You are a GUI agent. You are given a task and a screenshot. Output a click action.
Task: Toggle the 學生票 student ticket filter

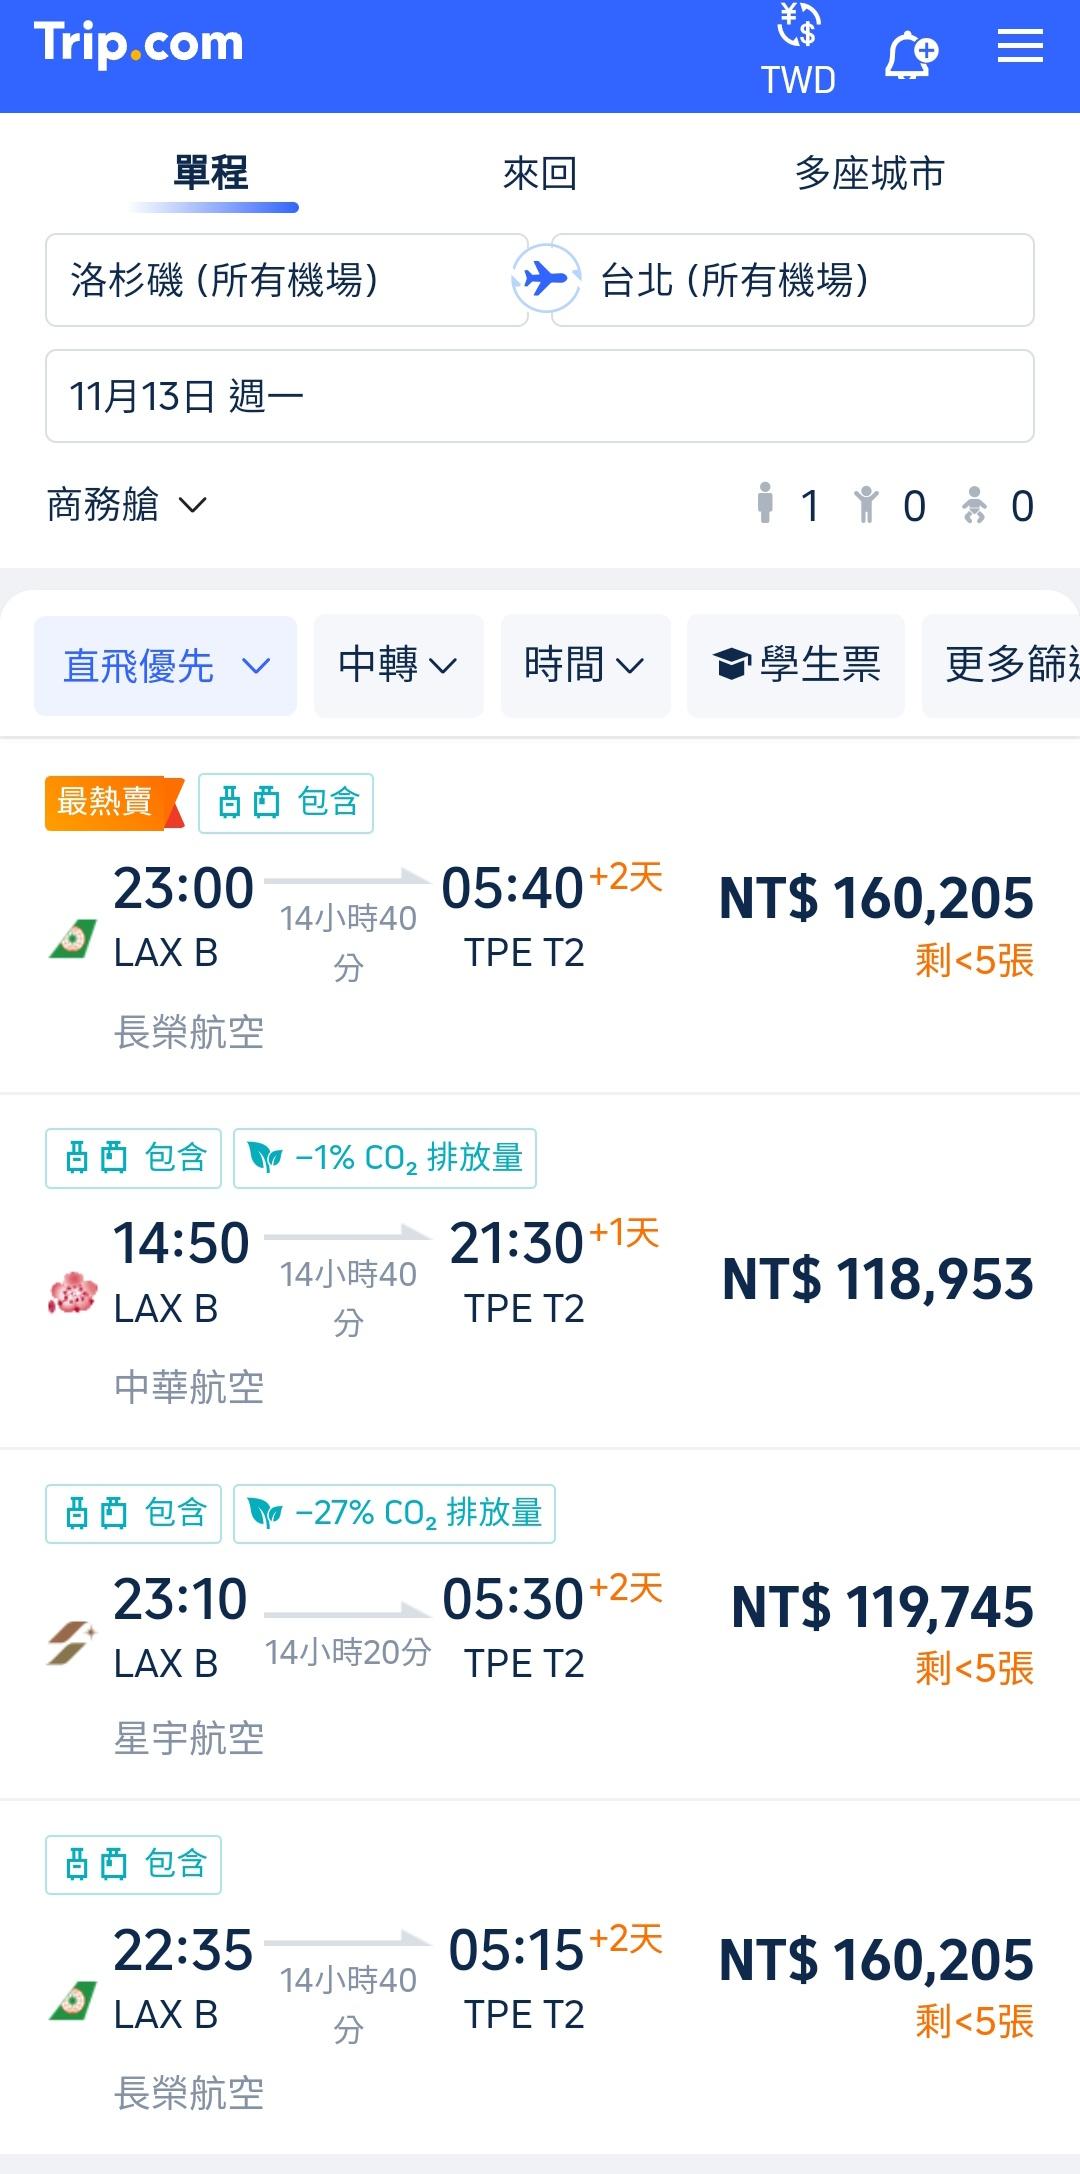[x=796, y=666]
